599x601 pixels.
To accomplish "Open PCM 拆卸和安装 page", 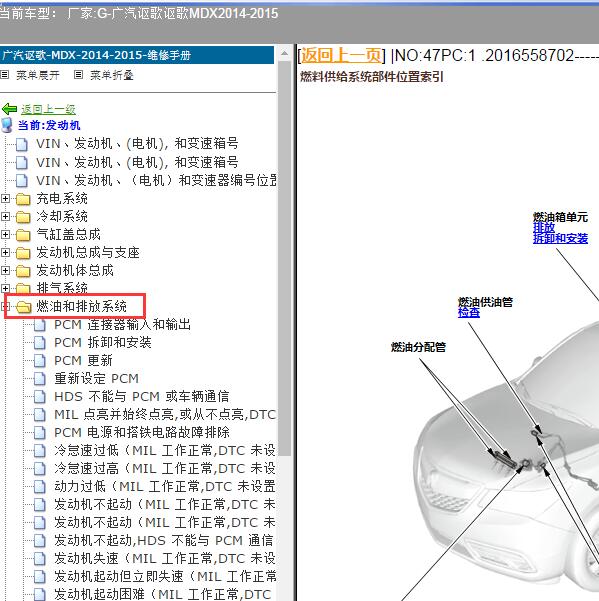I will click(103, 343).
